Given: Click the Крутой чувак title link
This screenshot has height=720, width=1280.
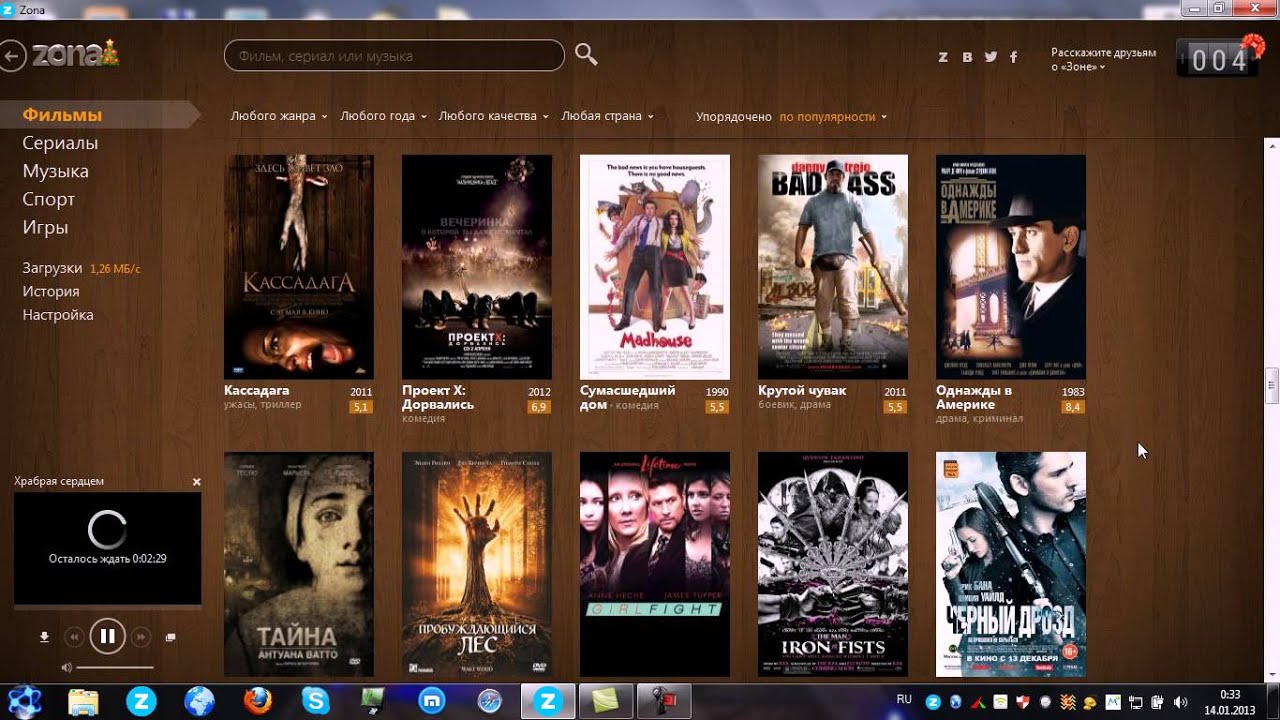Looking at the screenshot, I should (x=802, y=390).
